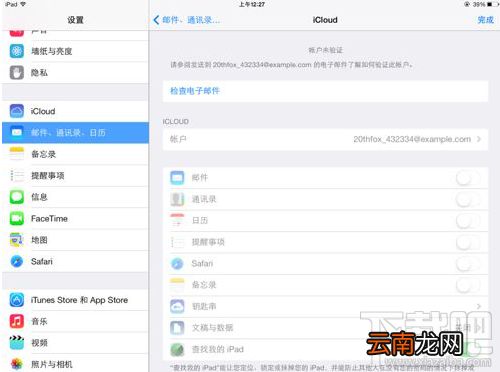Toggle the 备忘录 (Notes) iCloud switch
The image size is (500, 372).
[x=468, y=285]
